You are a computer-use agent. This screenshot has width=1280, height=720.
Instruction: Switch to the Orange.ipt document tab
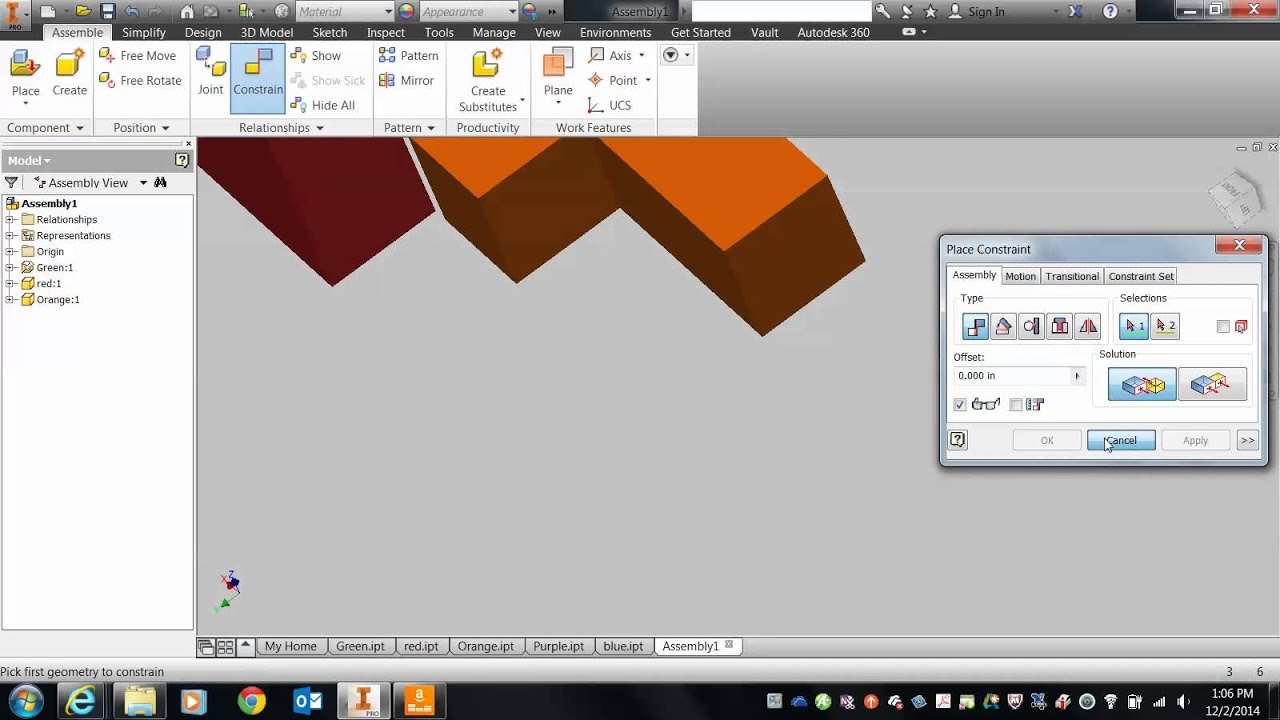click(x=485, y=646)
